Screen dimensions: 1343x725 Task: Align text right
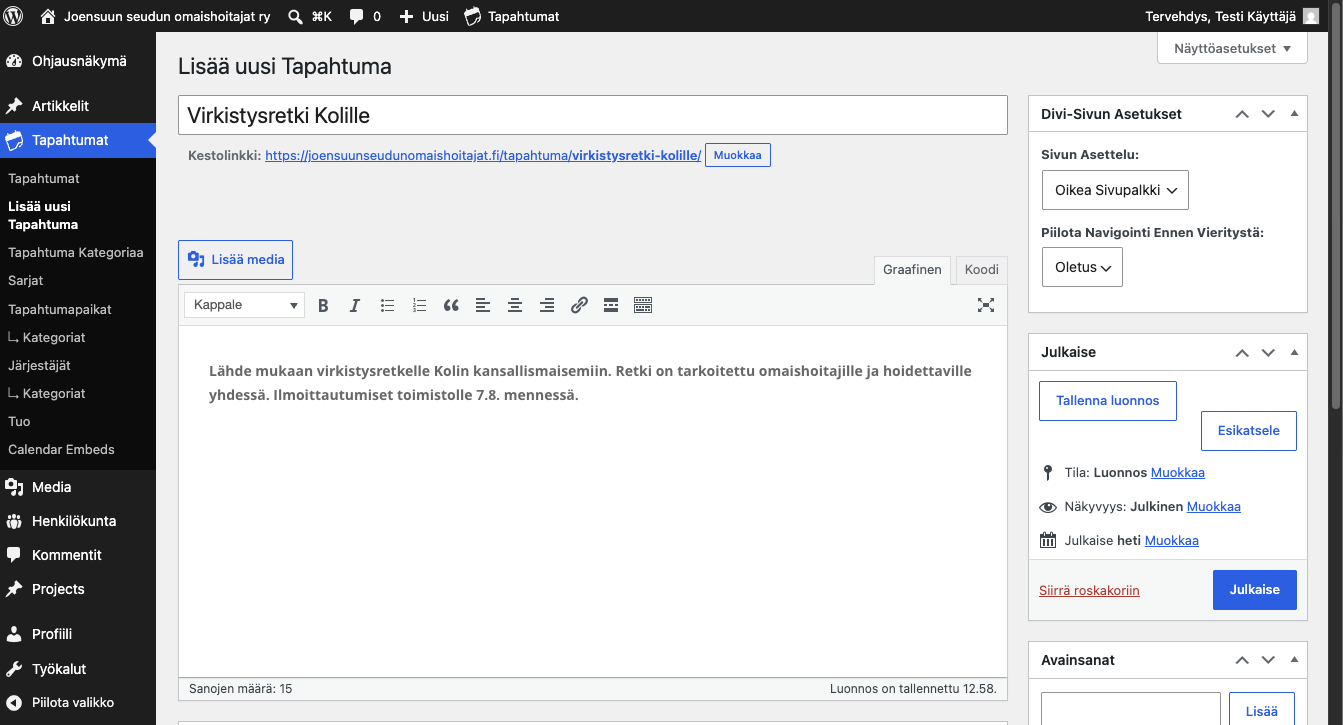click(x=547, y=305)
